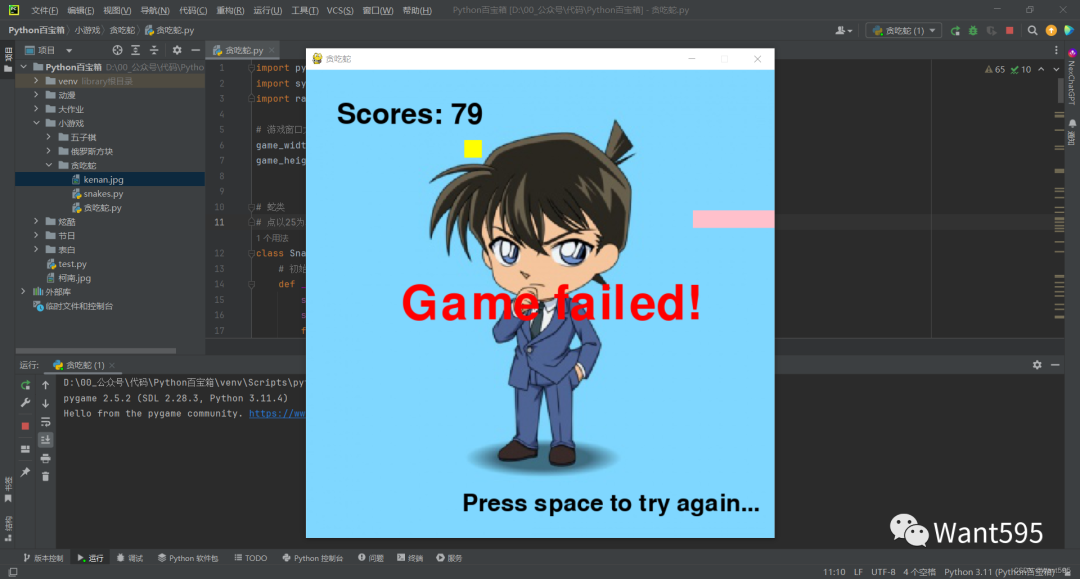Screen dimensions: 1080x579
Task: Open the Run panel layout icon
Action: (x=25, y=449)
